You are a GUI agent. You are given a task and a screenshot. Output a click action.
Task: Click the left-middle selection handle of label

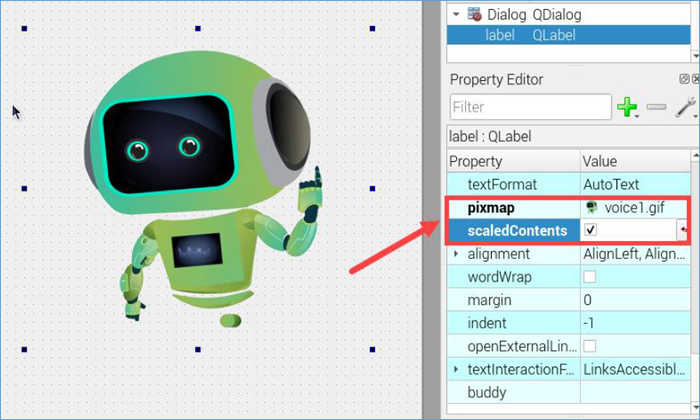(24, 189)
